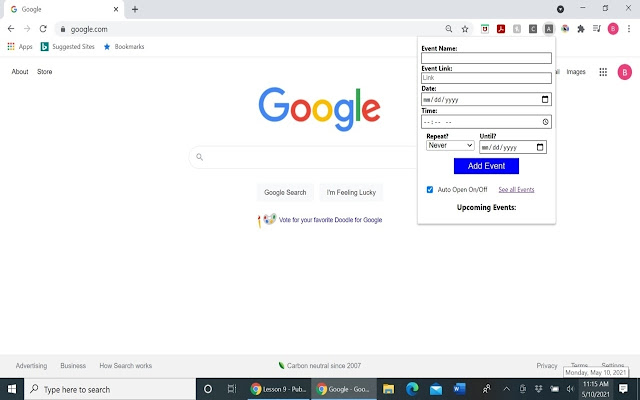Open Task View on the taskbar
Viewport: 640px width, 400px height.
coord(232,389)
